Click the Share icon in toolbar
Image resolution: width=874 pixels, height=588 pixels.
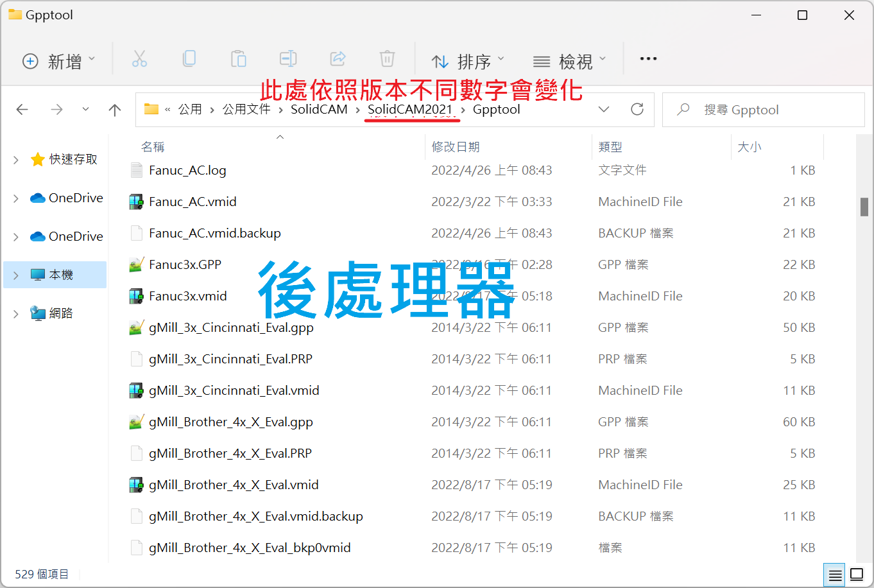(337, 60)
